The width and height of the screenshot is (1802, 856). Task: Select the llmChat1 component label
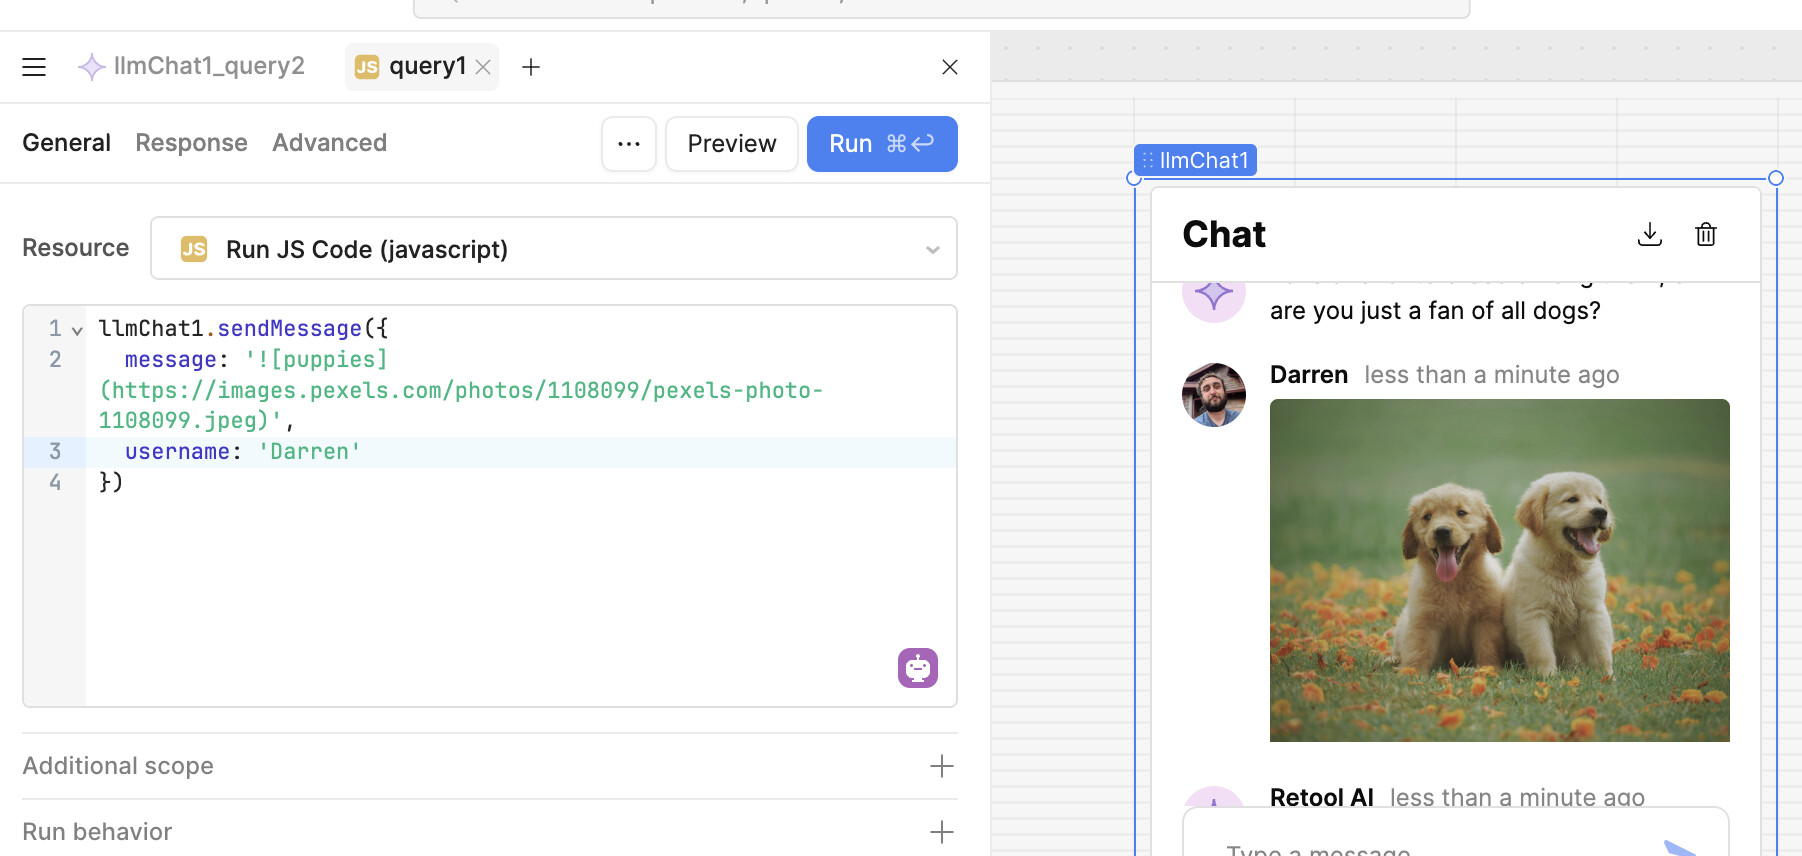[x=1195, y=160]
